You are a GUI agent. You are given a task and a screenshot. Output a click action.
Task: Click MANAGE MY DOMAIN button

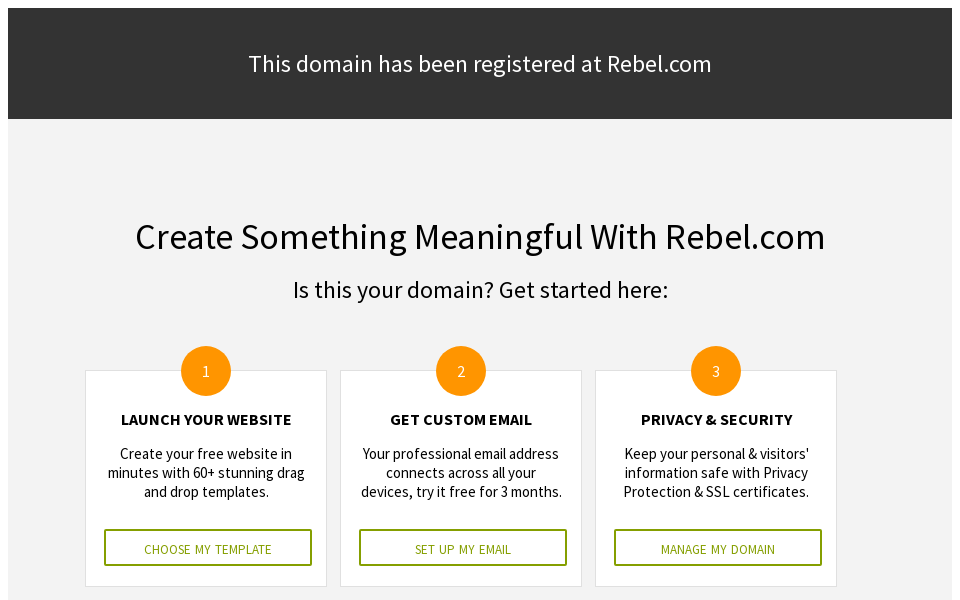coord(717,547)
